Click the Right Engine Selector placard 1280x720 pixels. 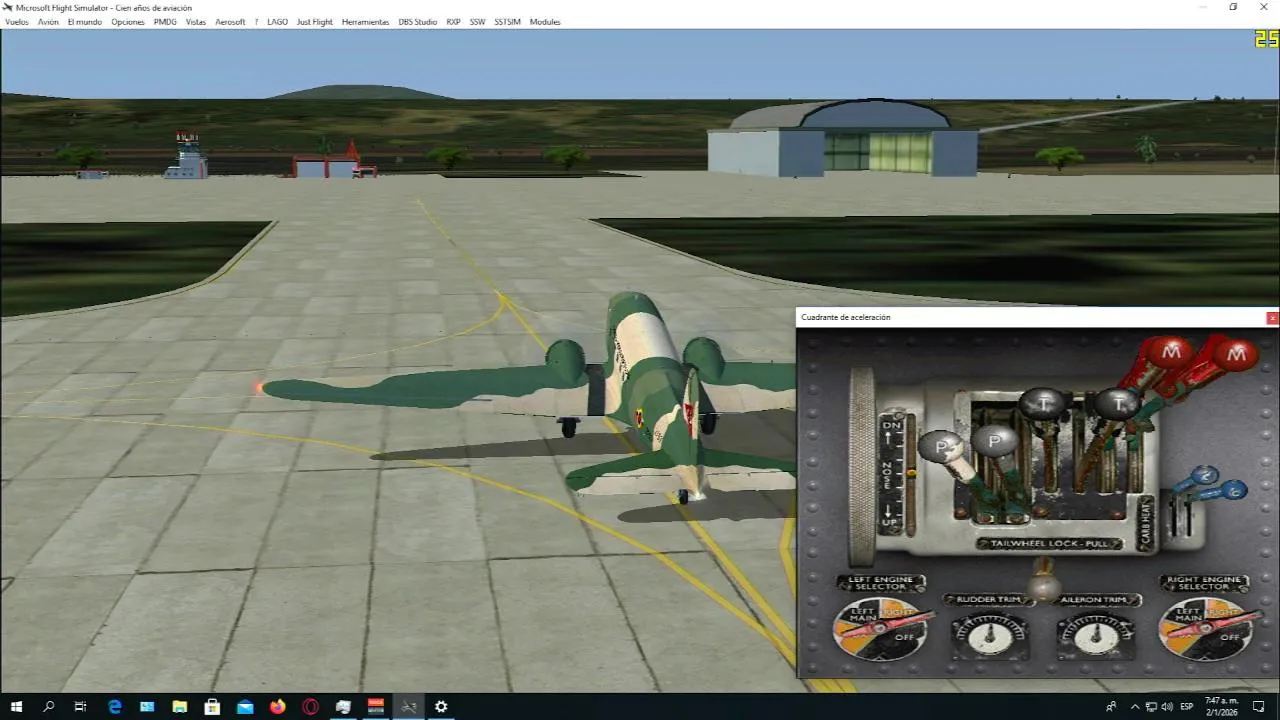(x=1205, y=582)
